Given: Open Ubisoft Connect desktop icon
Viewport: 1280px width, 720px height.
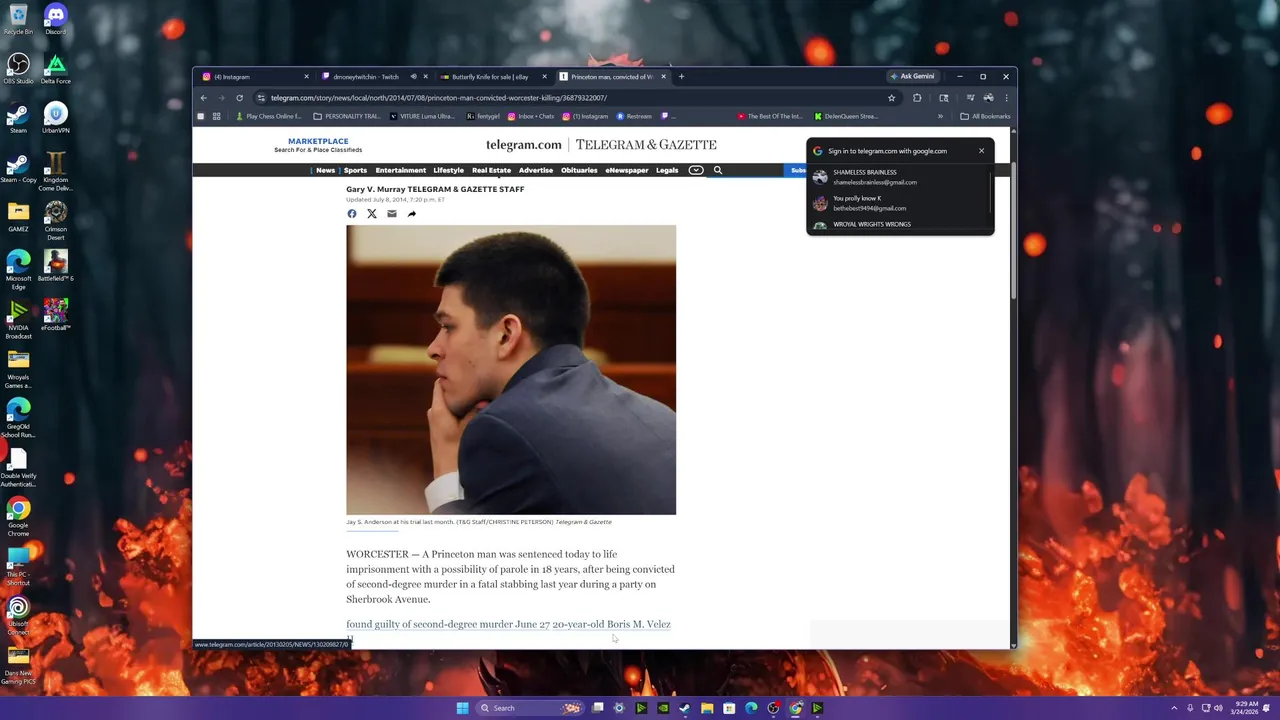Looking at the screenshot, I should 18,616.
